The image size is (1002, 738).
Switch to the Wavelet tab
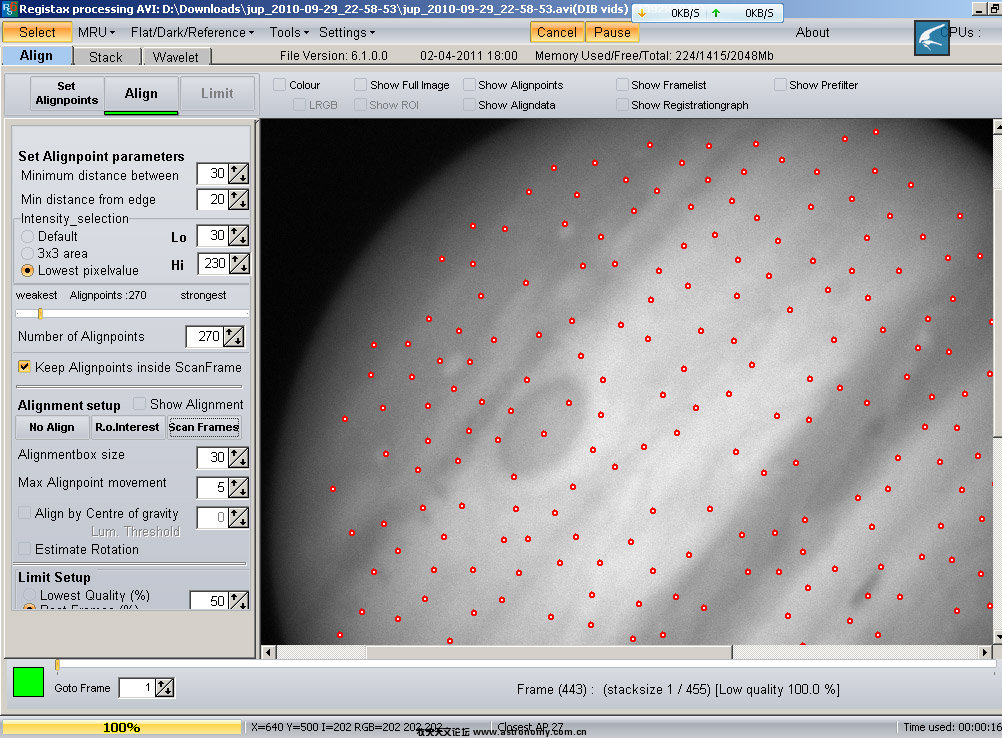(176, 57)
